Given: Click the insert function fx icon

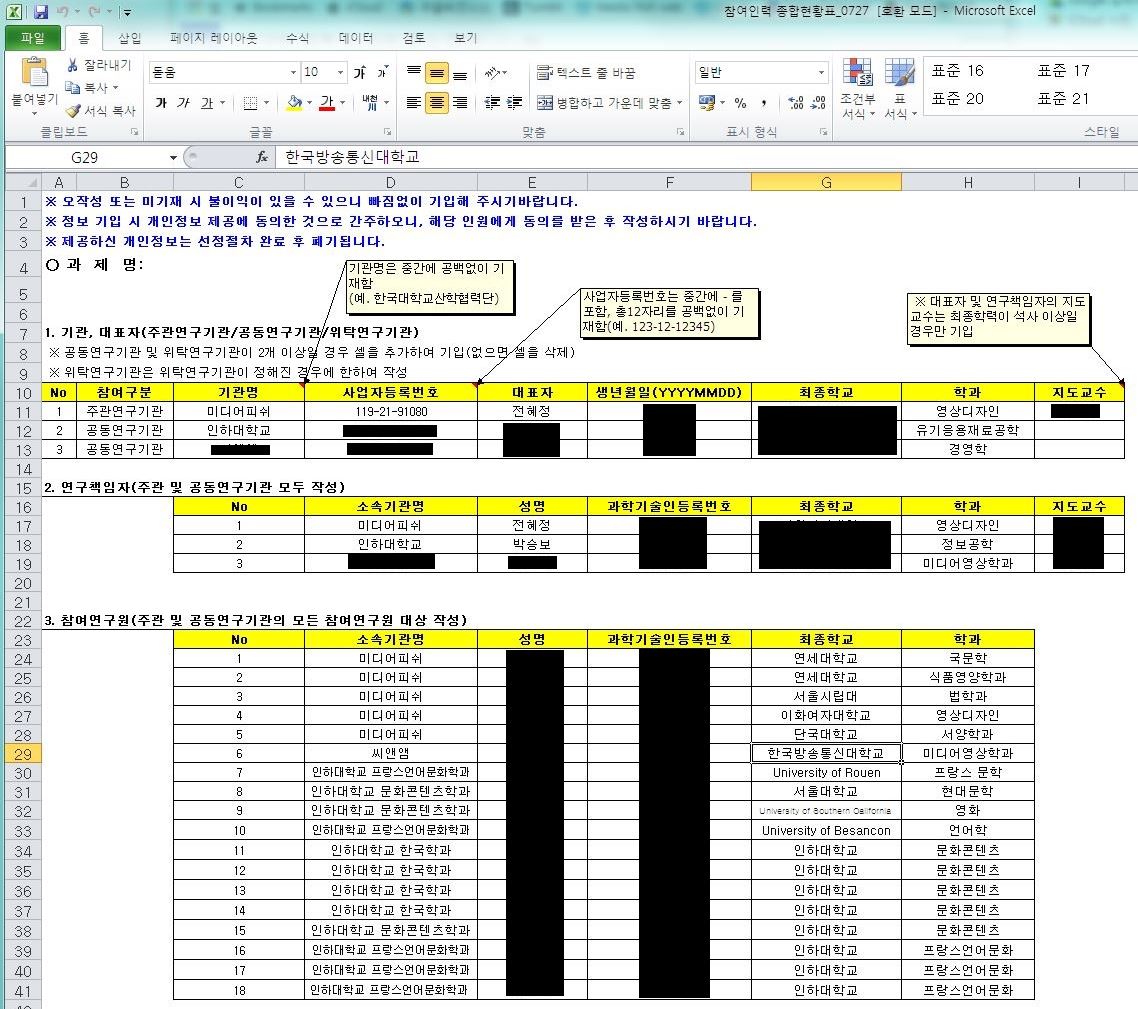Looking at the screenshot, I should 262,157.
